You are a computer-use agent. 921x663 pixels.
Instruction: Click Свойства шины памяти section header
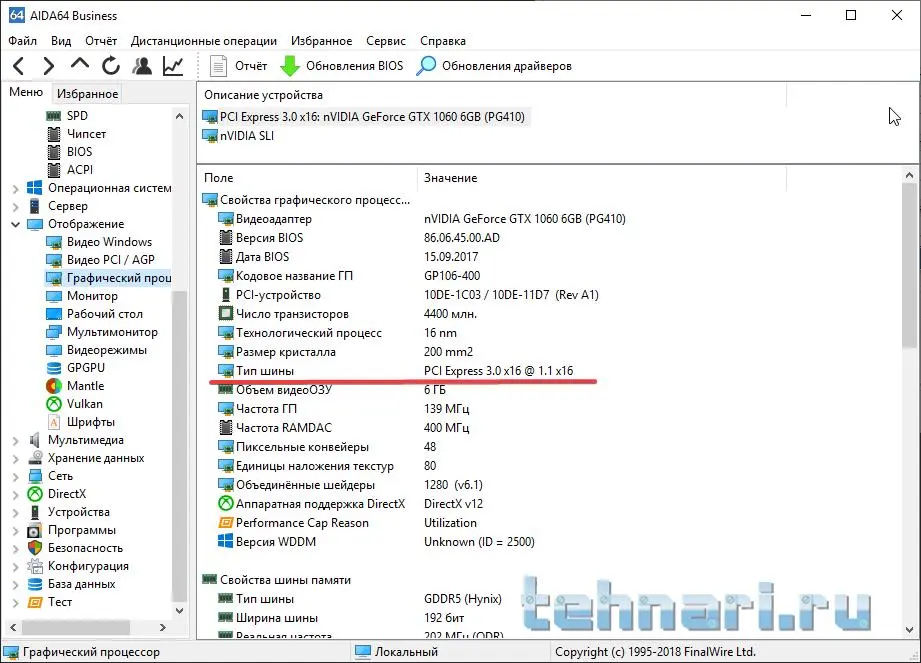pyautogui.click(x=277, y=580)
